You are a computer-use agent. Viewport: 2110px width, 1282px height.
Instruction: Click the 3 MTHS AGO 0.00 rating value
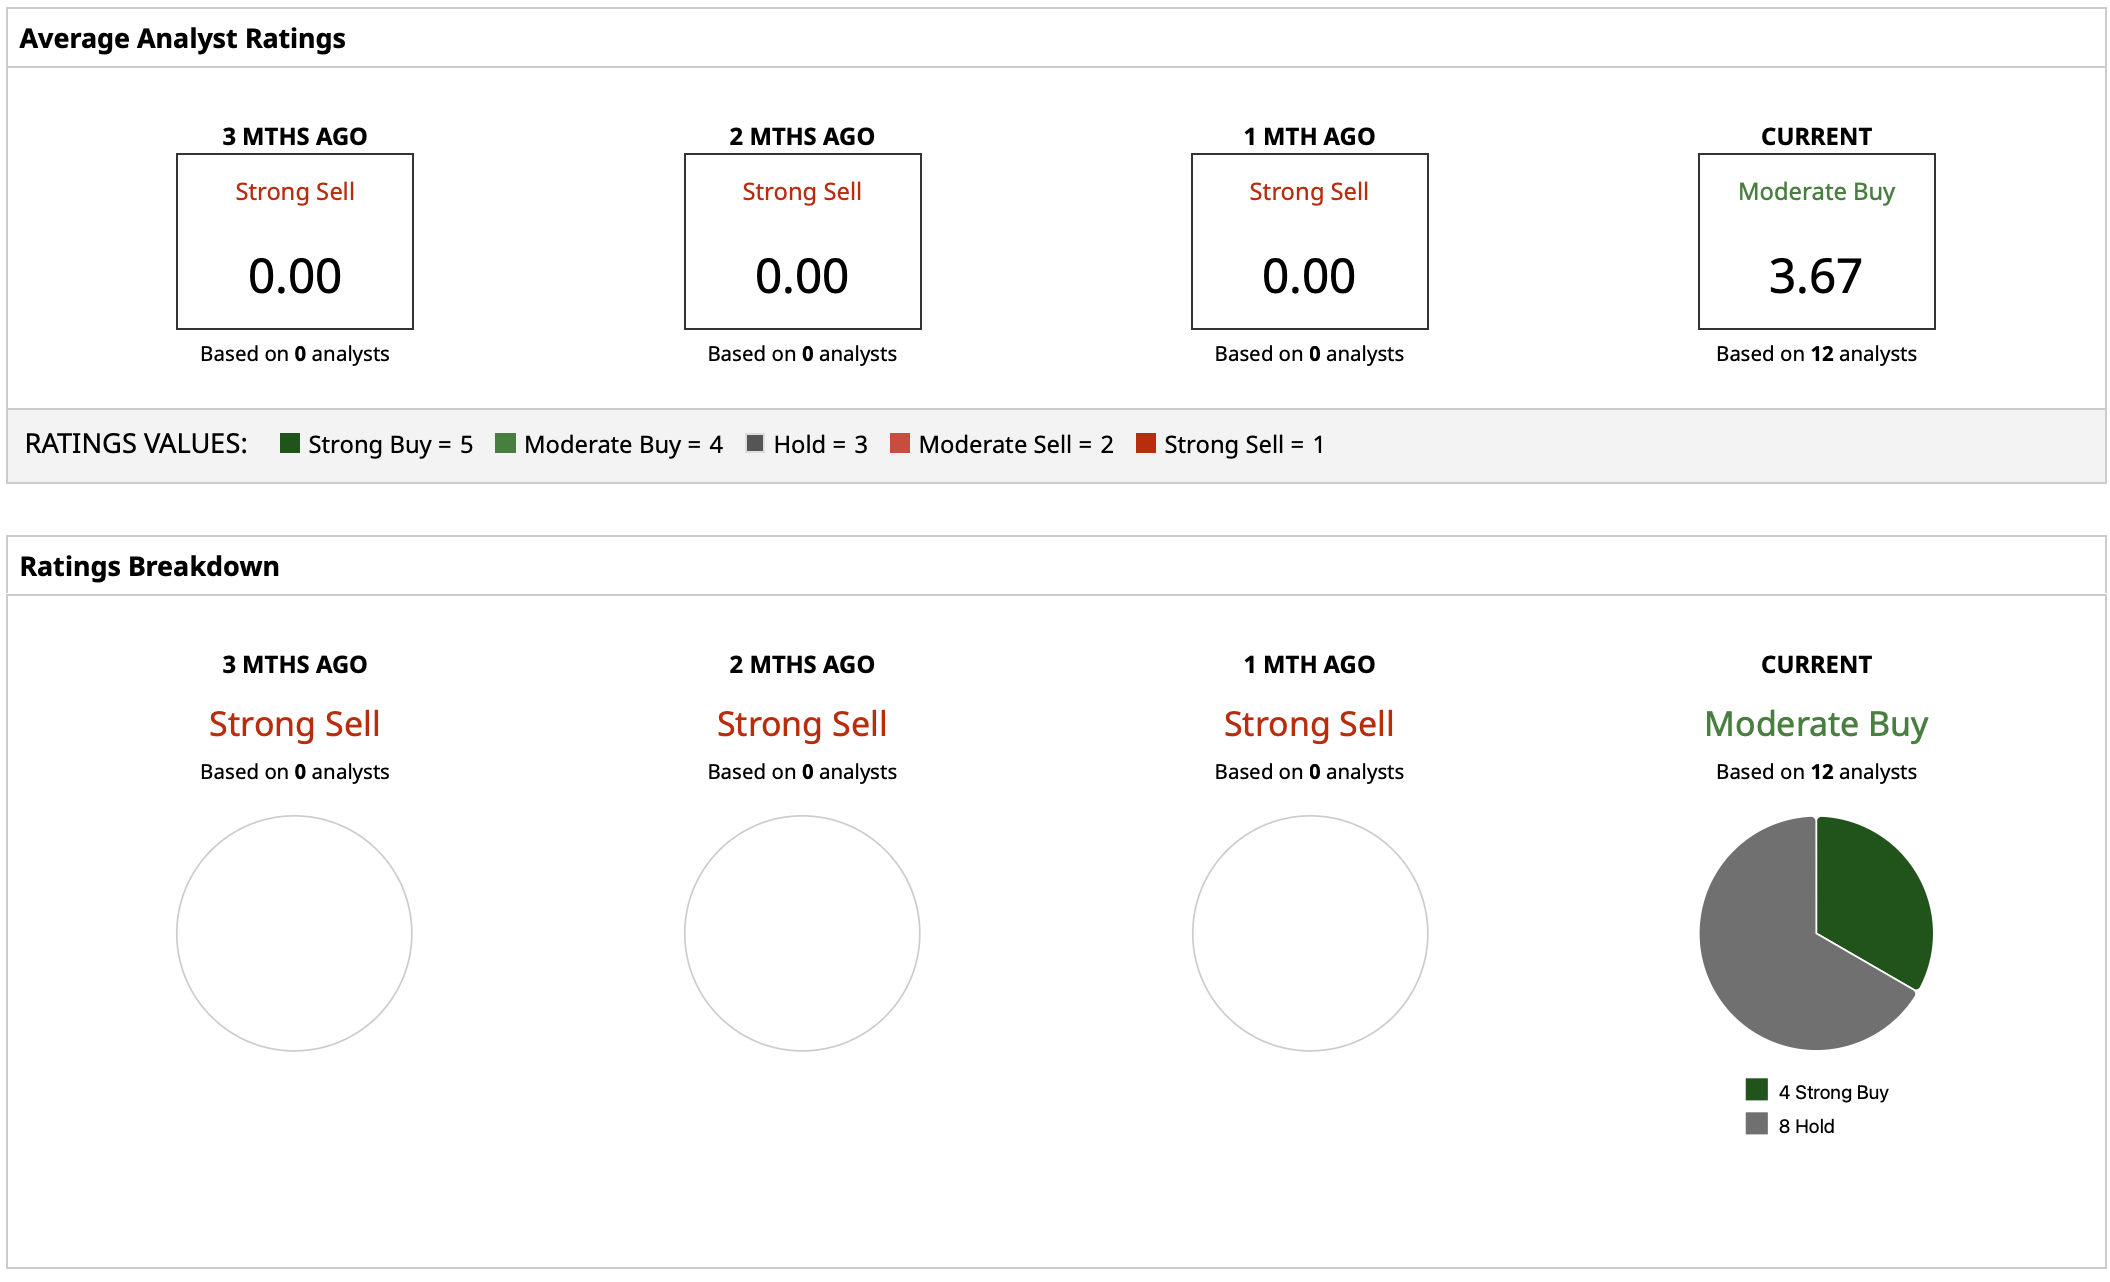[x=295, y=276]
